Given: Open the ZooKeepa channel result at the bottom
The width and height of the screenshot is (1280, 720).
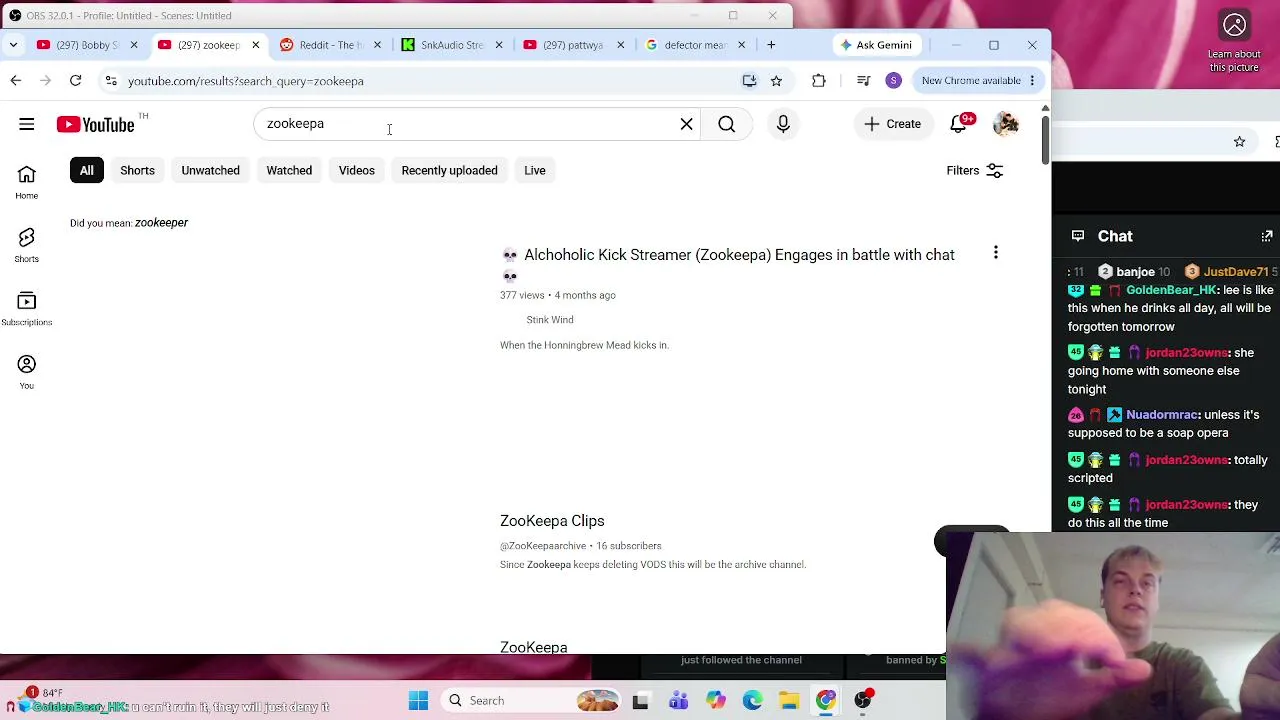Looking at the screenshot, I should (534, 647).
